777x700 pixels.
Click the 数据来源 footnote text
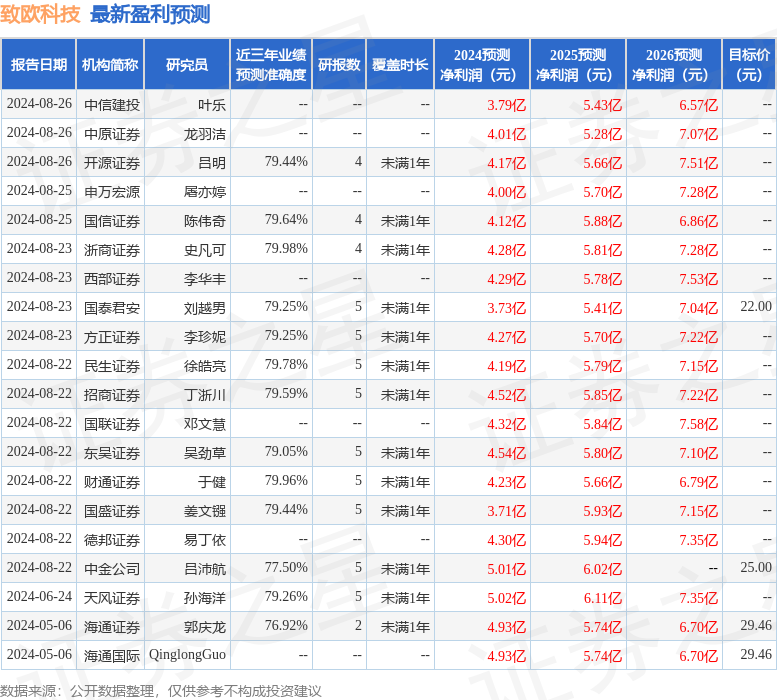point(161,691)
